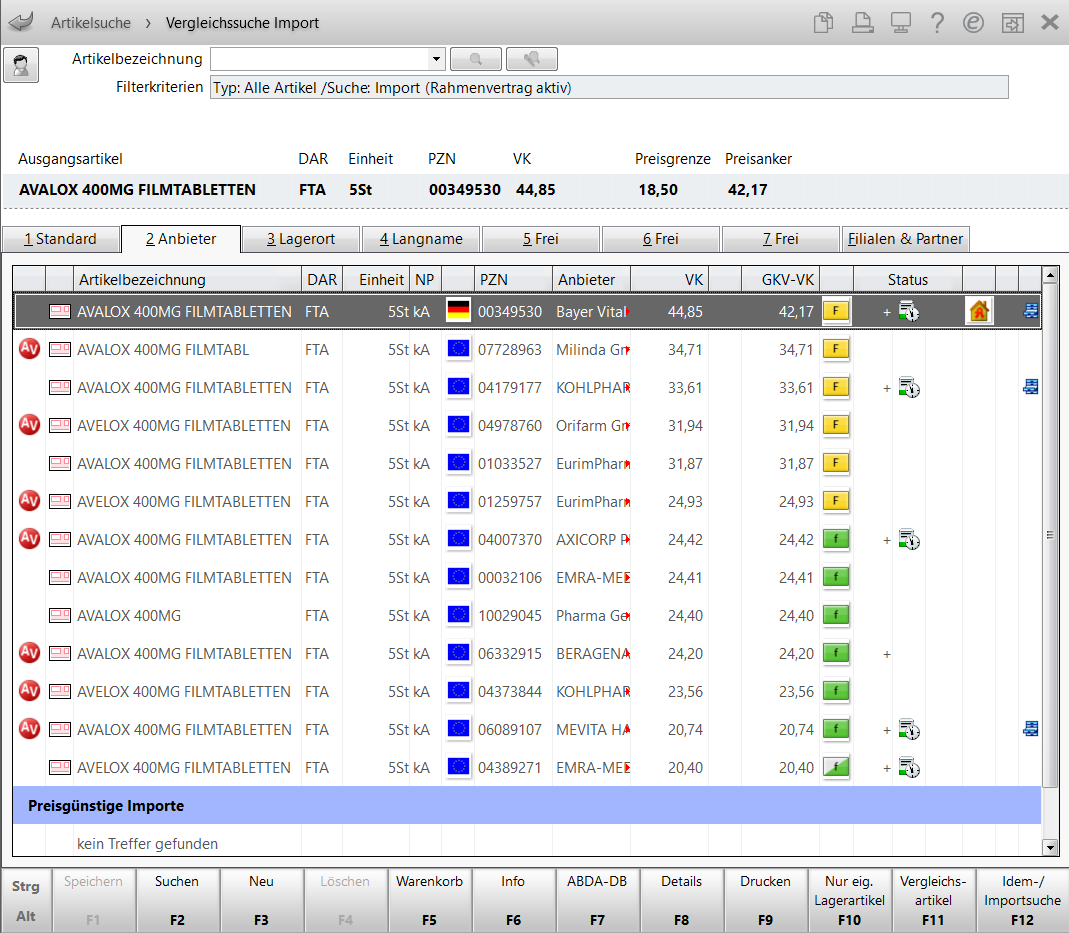1069x933 pixels.
Task: Click the delivery status icon in row 04007370
Action: click(909, 540)
